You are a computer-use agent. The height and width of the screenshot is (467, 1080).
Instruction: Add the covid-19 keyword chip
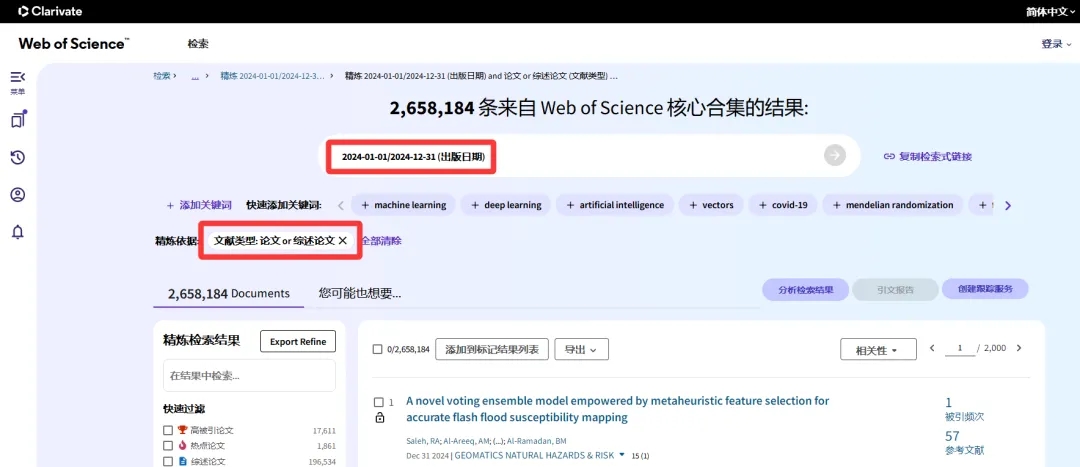point(783,205)
